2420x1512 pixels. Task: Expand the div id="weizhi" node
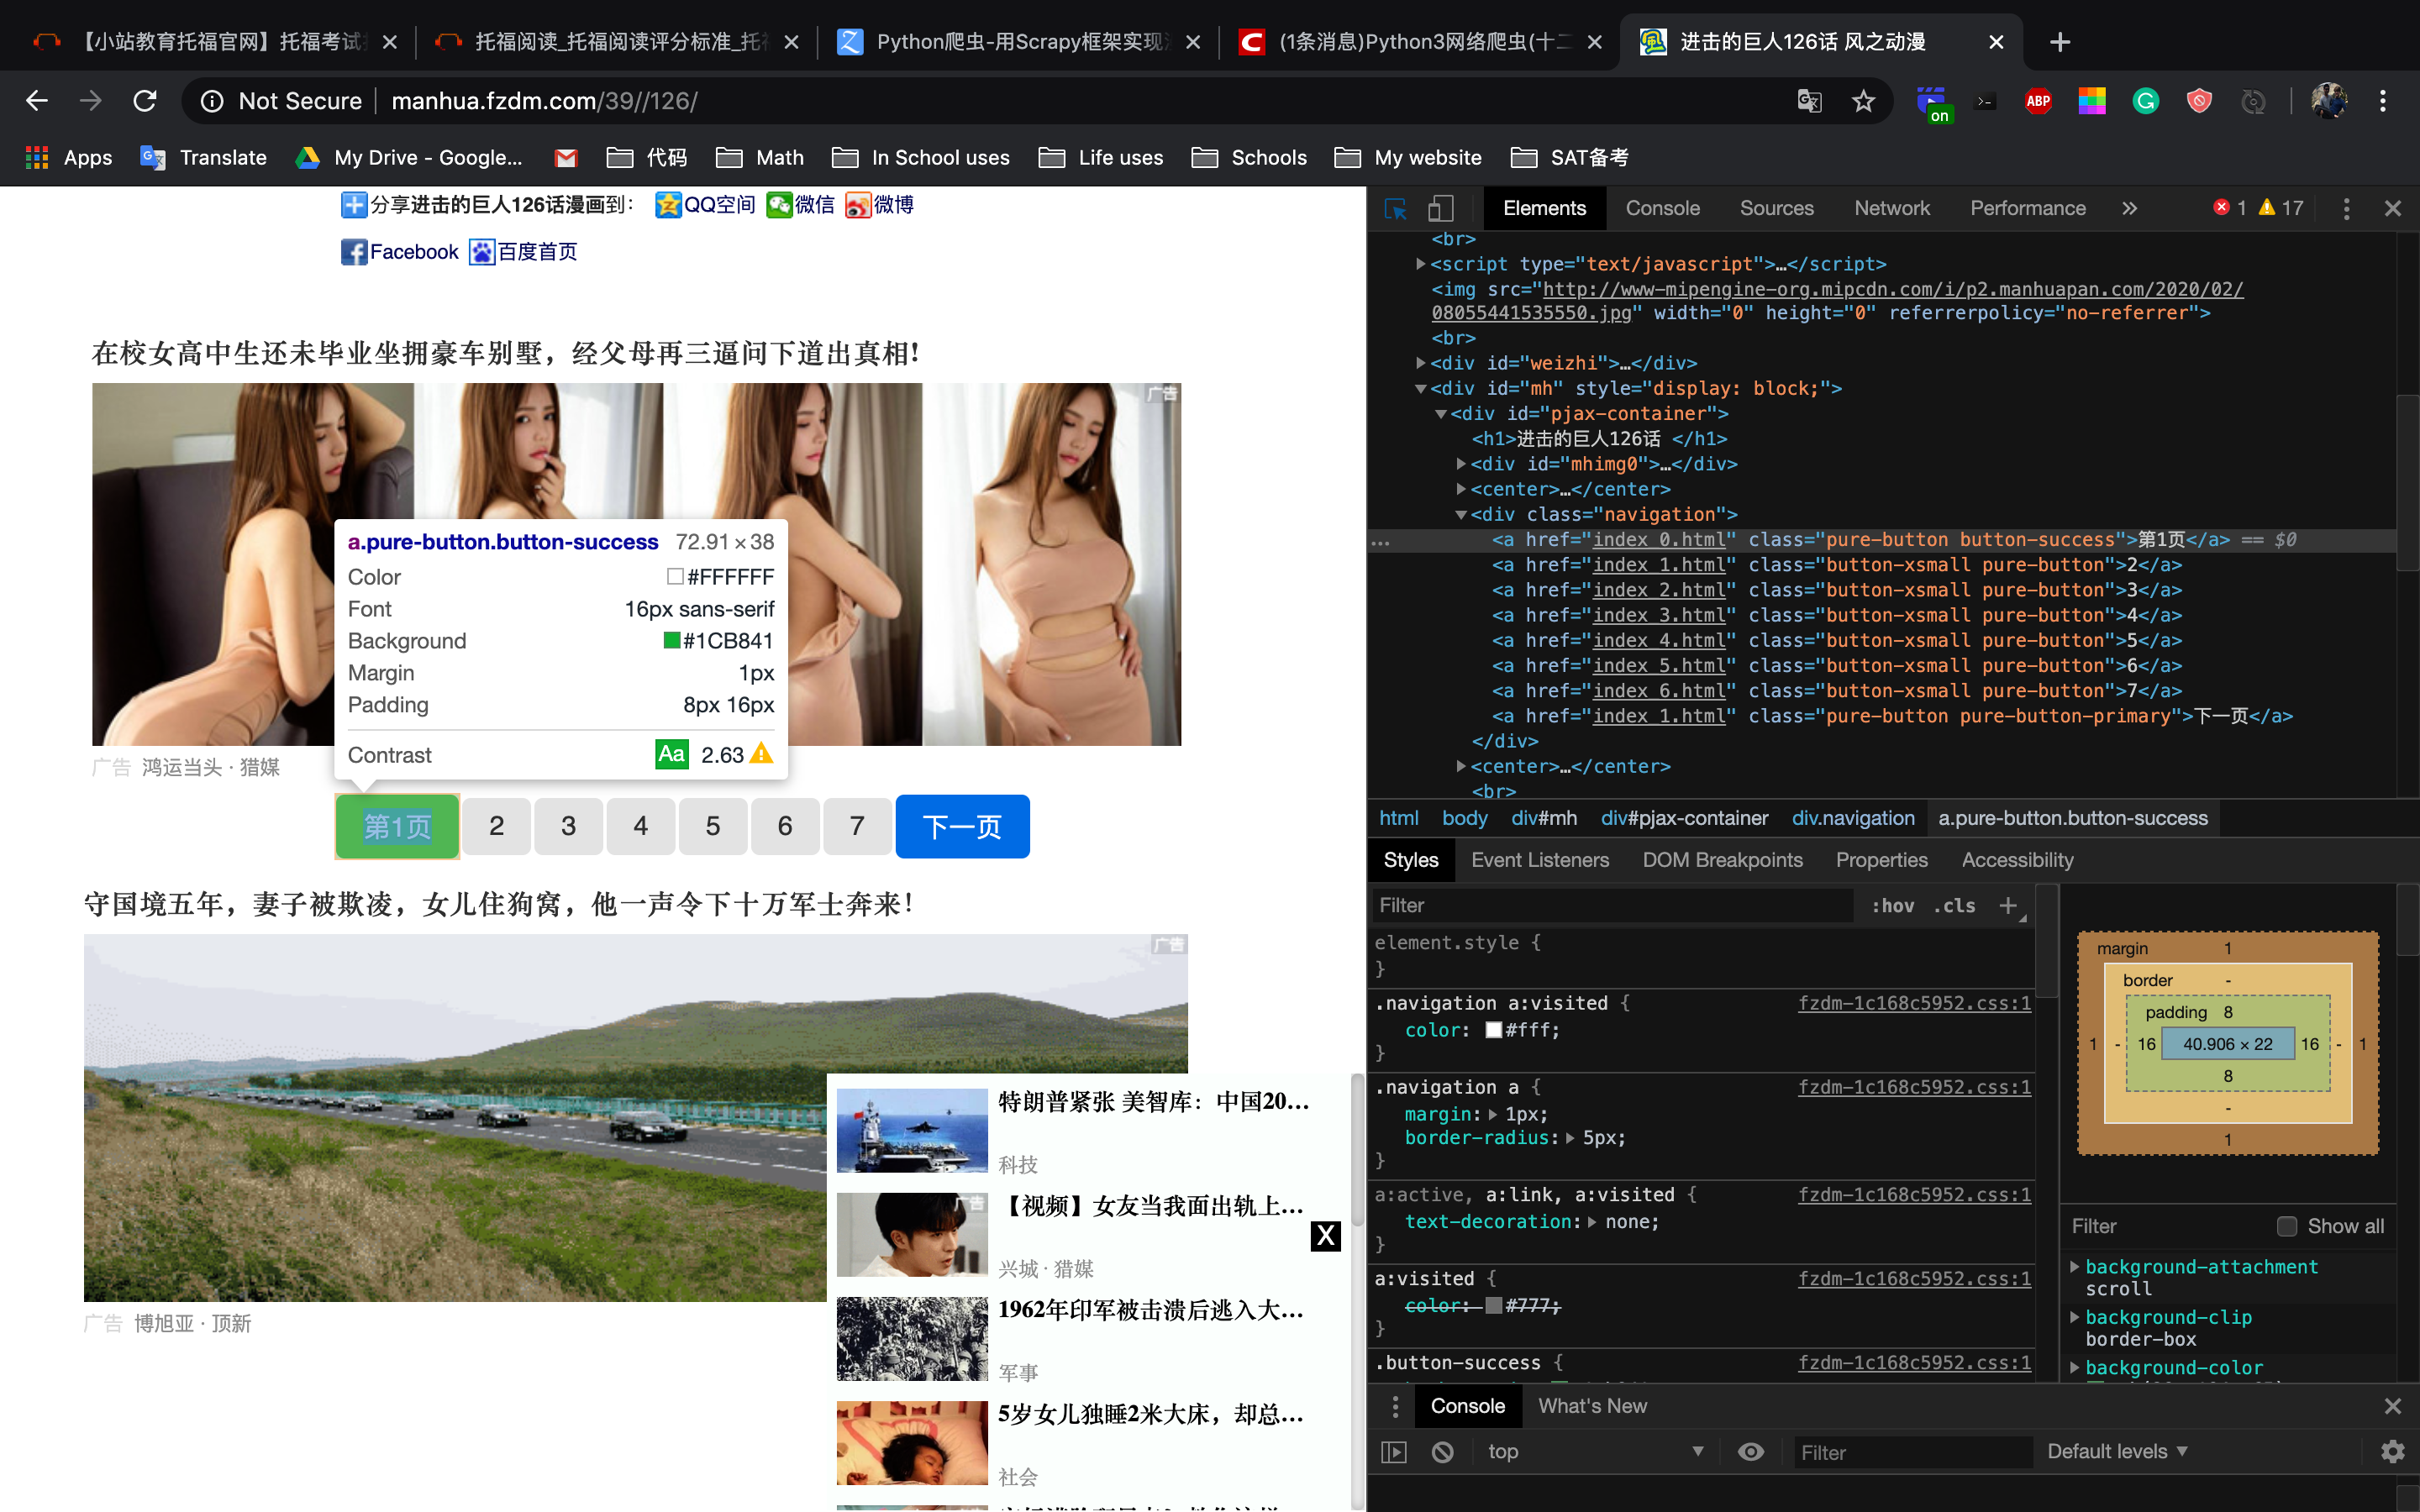pos(1420,363)
